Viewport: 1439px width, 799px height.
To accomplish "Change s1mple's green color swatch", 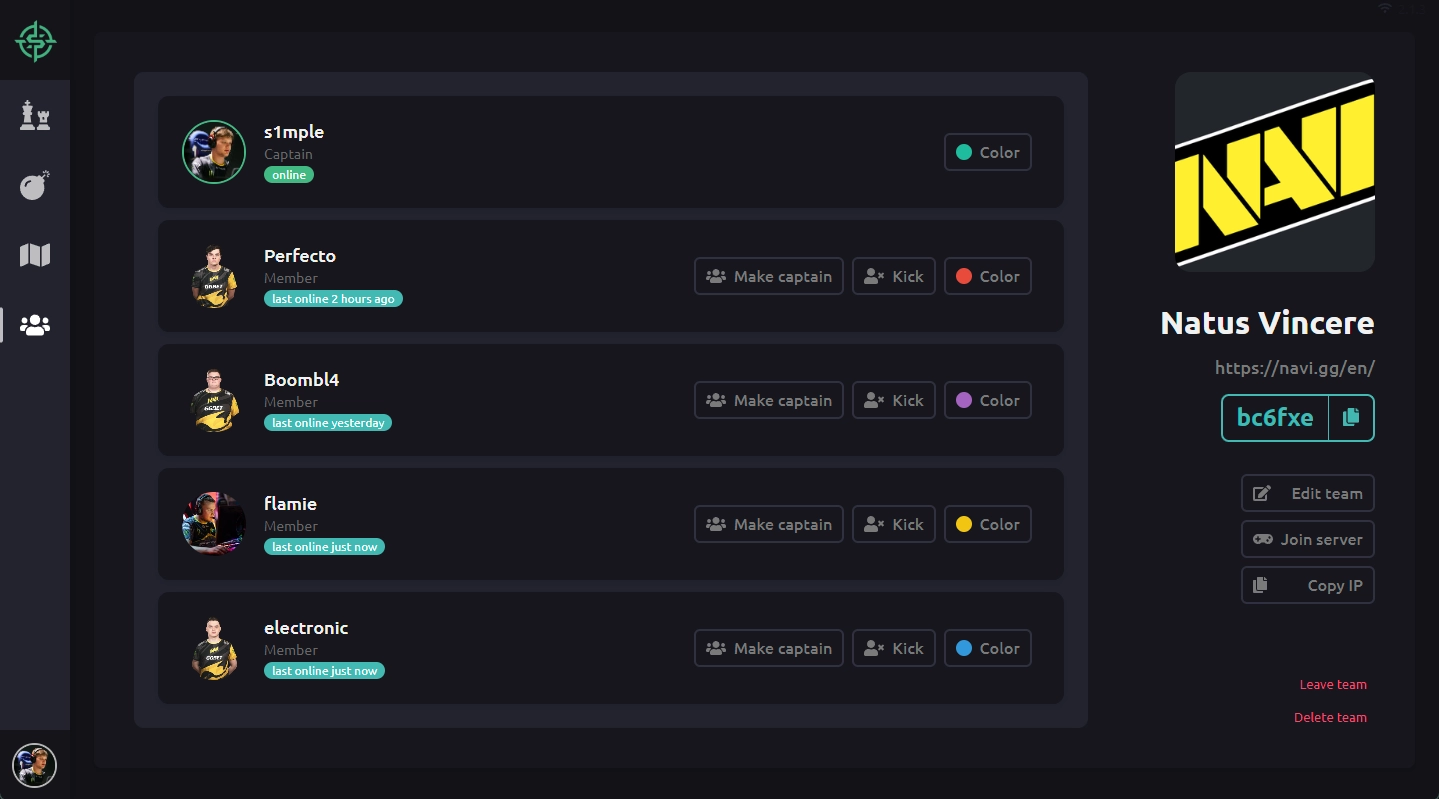I will point(987,152).
